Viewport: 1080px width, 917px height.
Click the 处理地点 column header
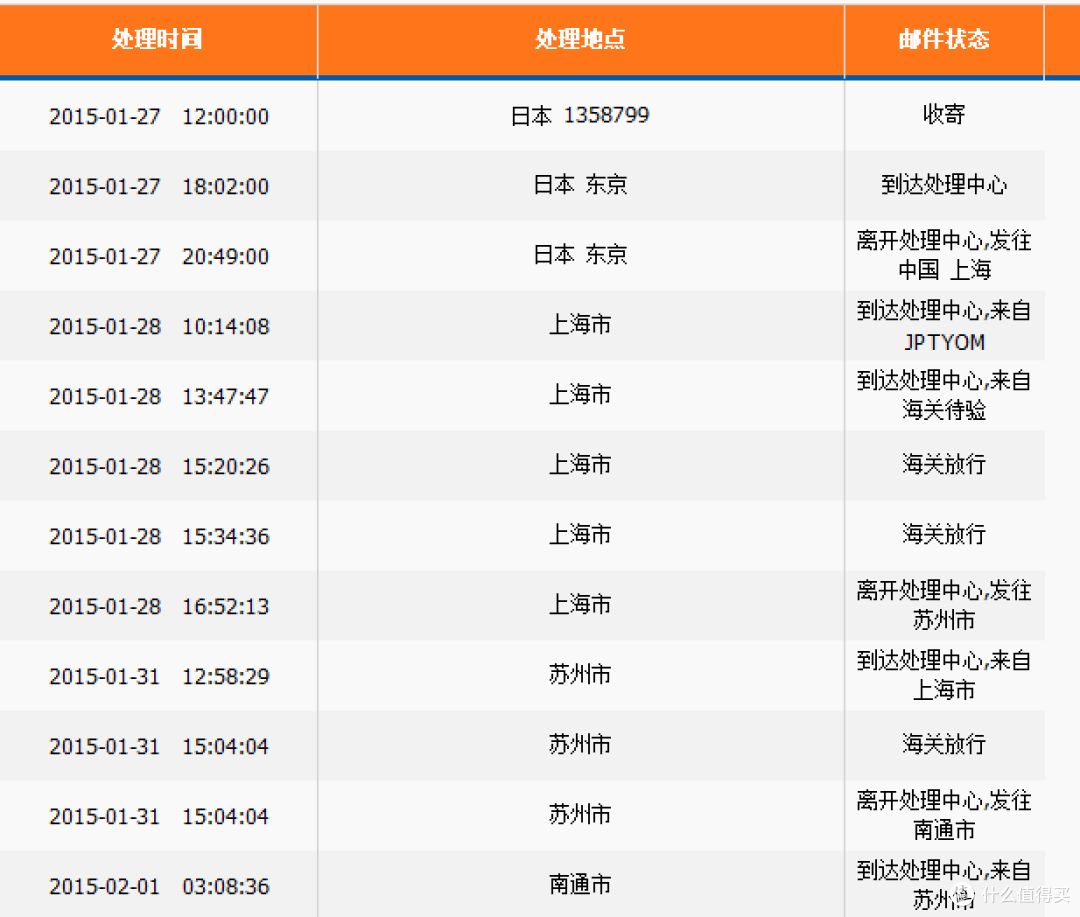click(581, 39)
